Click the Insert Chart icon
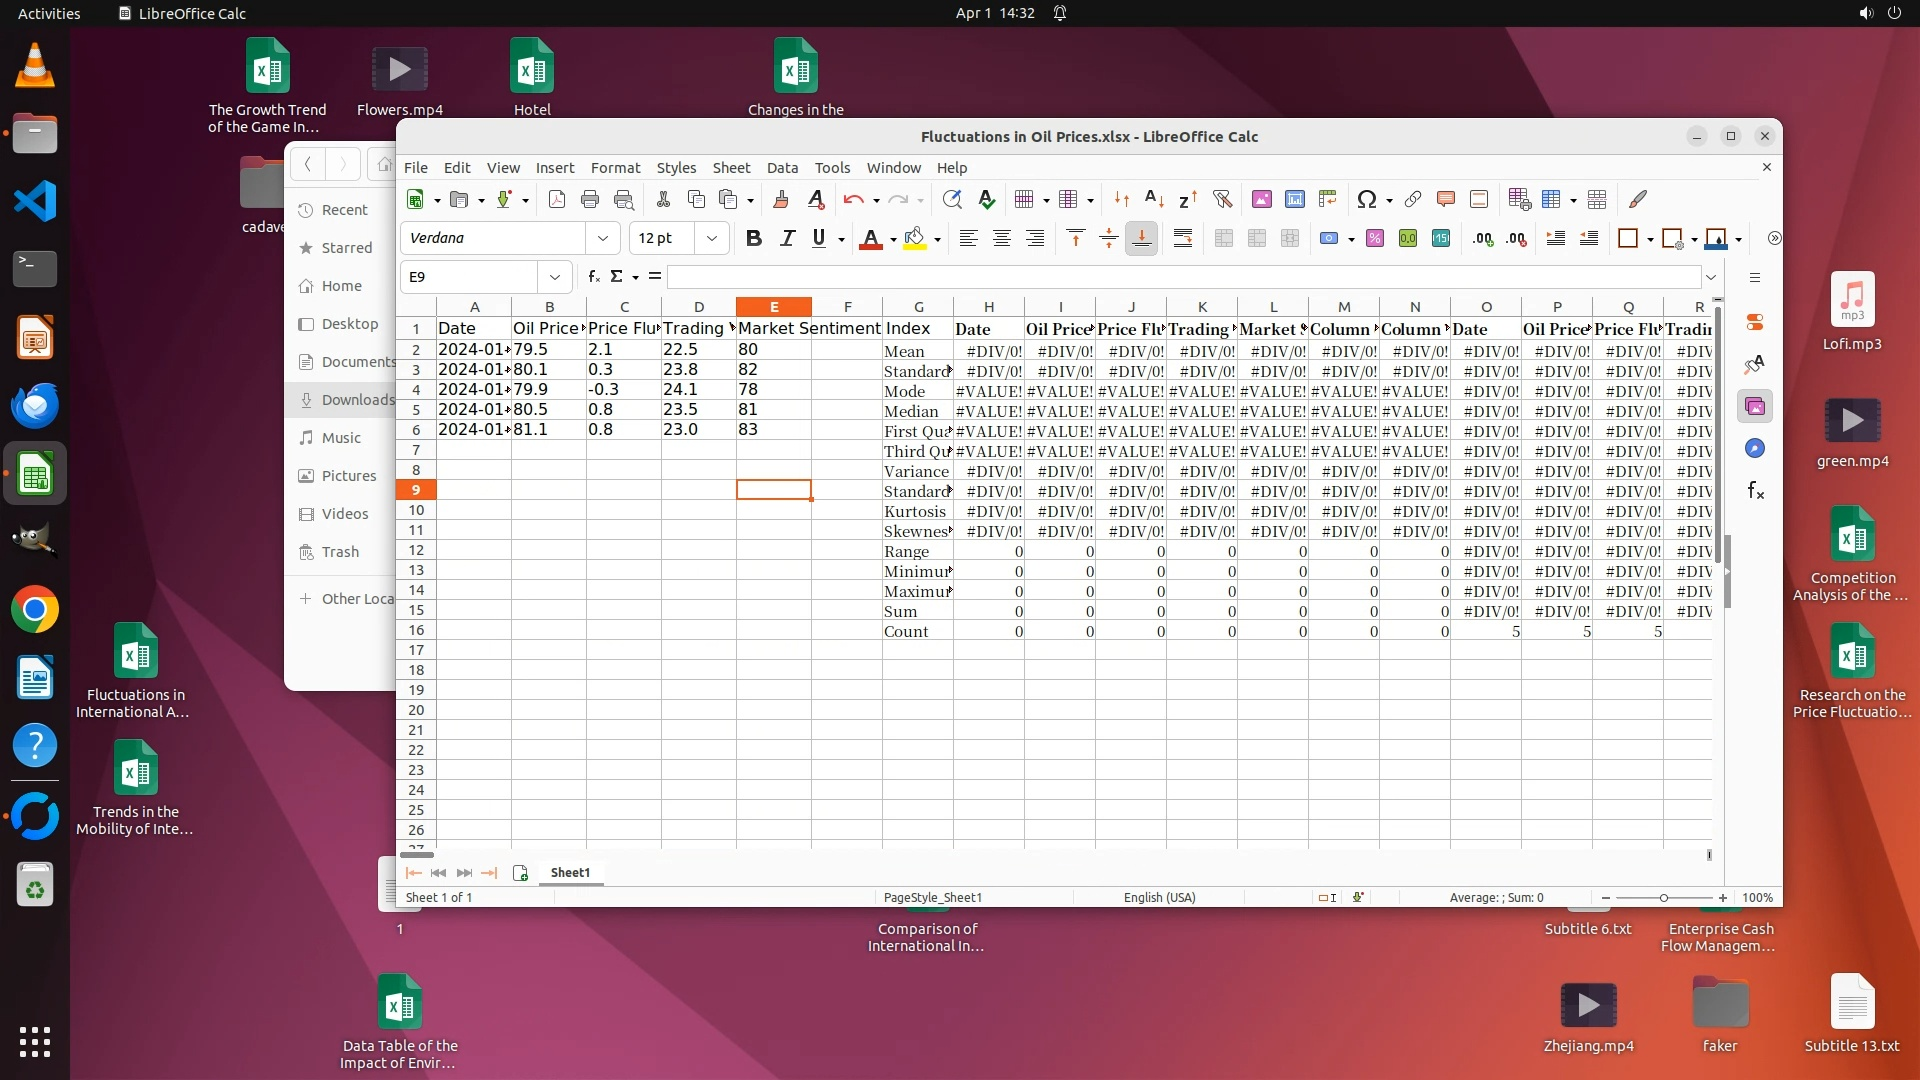This screenshot has width=1920, height=1080. pyautogui.click(x=1294, y=199)
